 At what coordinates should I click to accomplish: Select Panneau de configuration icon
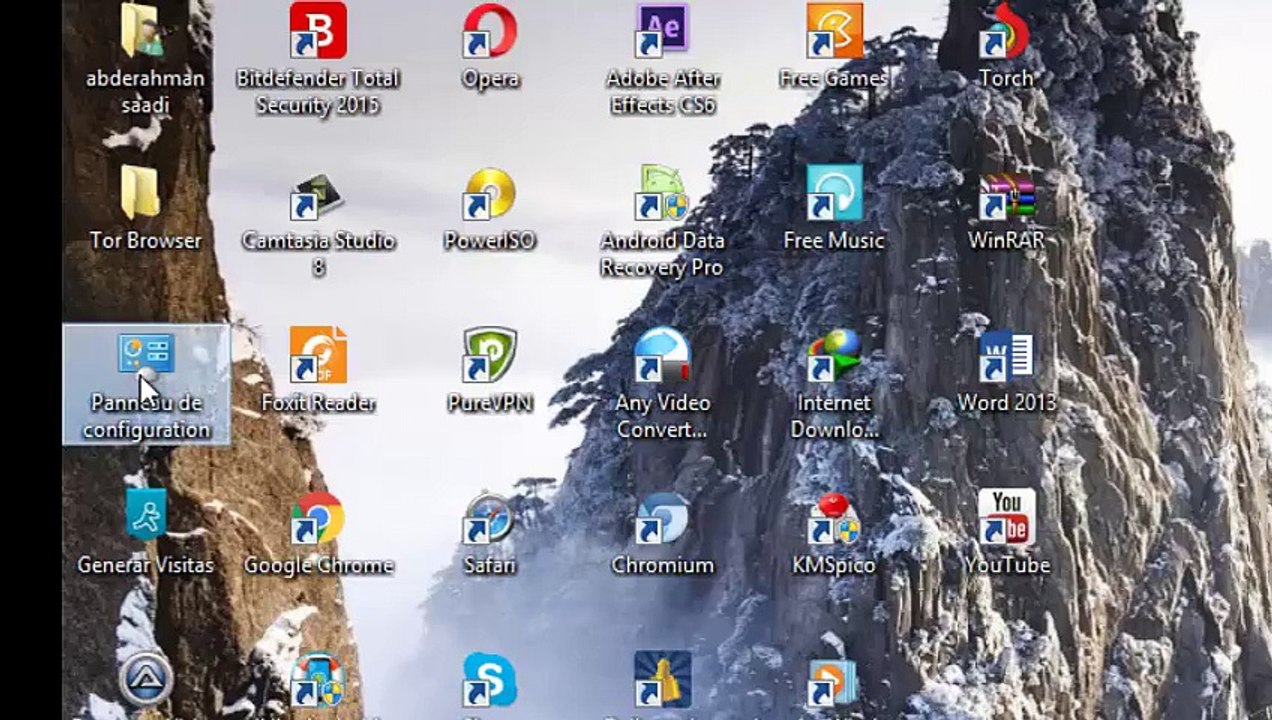click(146, 385)
